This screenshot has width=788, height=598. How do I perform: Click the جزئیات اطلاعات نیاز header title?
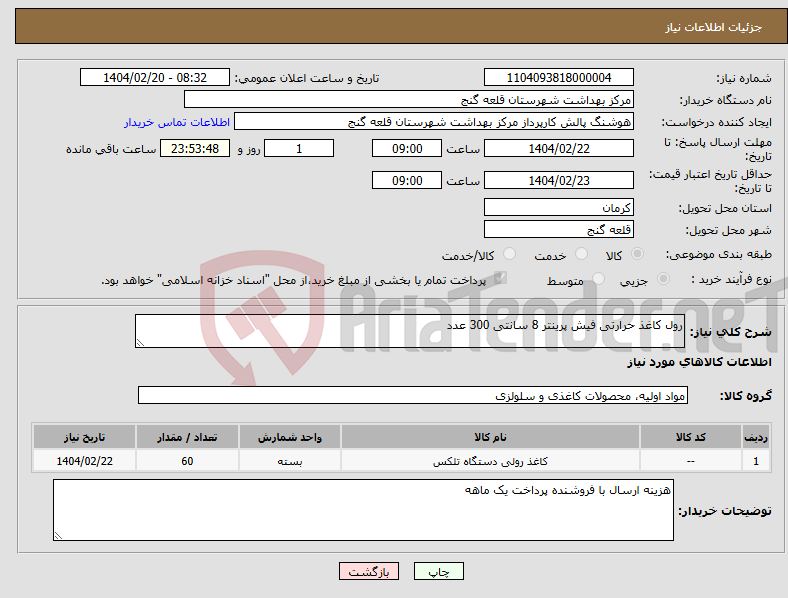tap(714, 27)
